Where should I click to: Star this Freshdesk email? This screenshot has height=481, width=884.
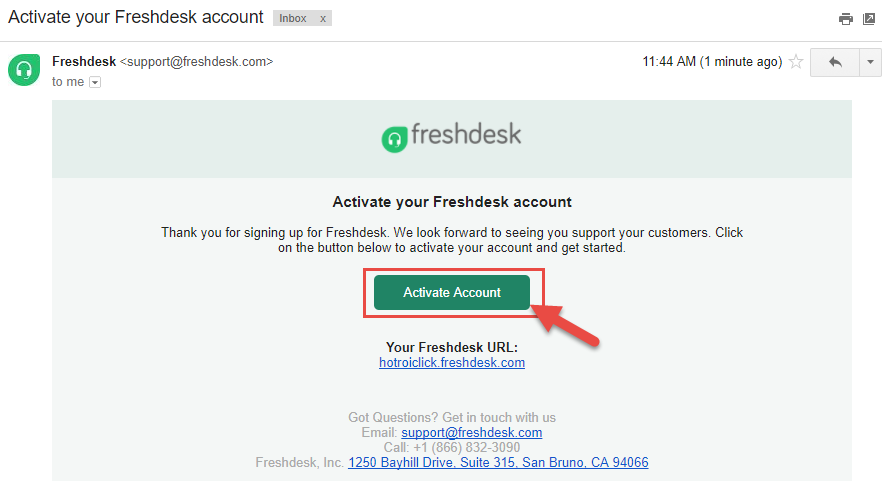coord(795,61)
